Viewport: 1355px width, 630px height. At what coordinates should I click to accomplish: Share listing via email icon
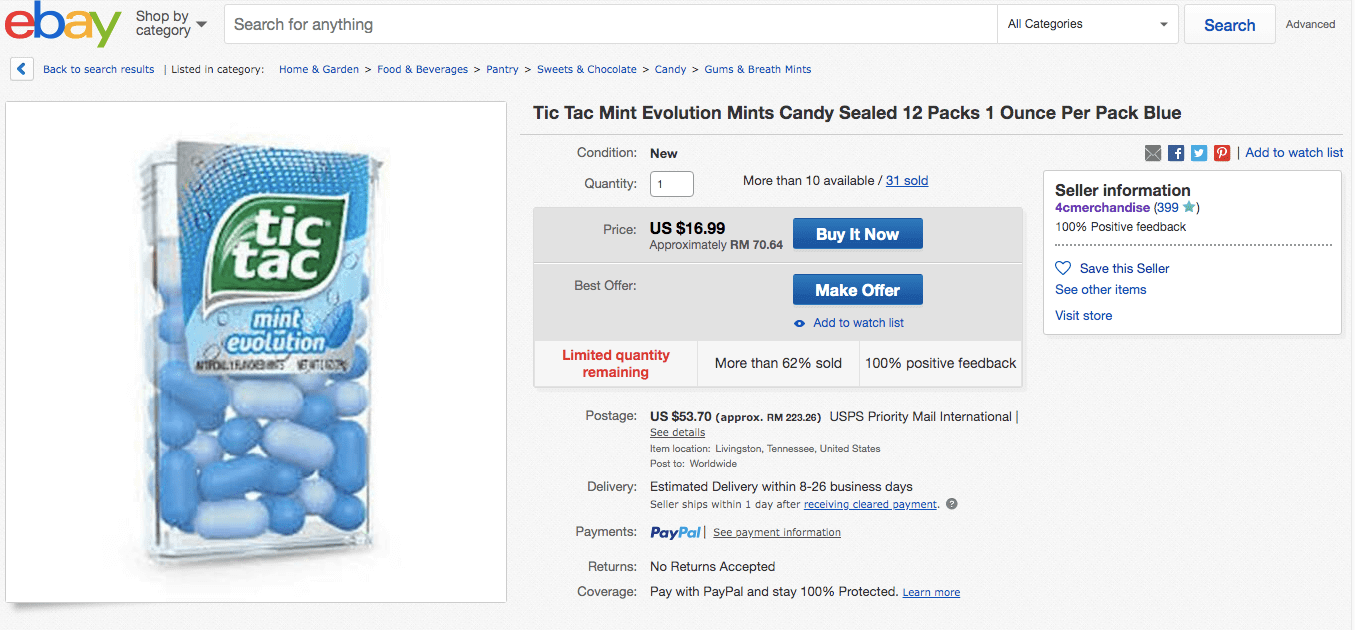click(x=1153, y=153)
